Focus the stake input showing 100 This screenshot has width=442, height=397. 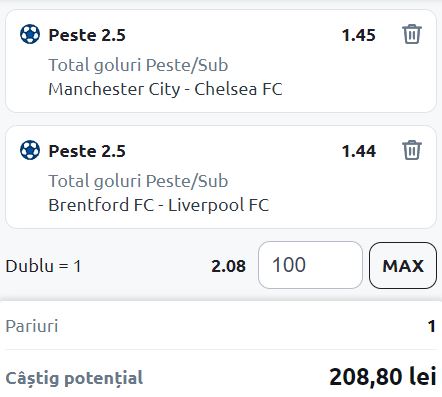[310, 265]
